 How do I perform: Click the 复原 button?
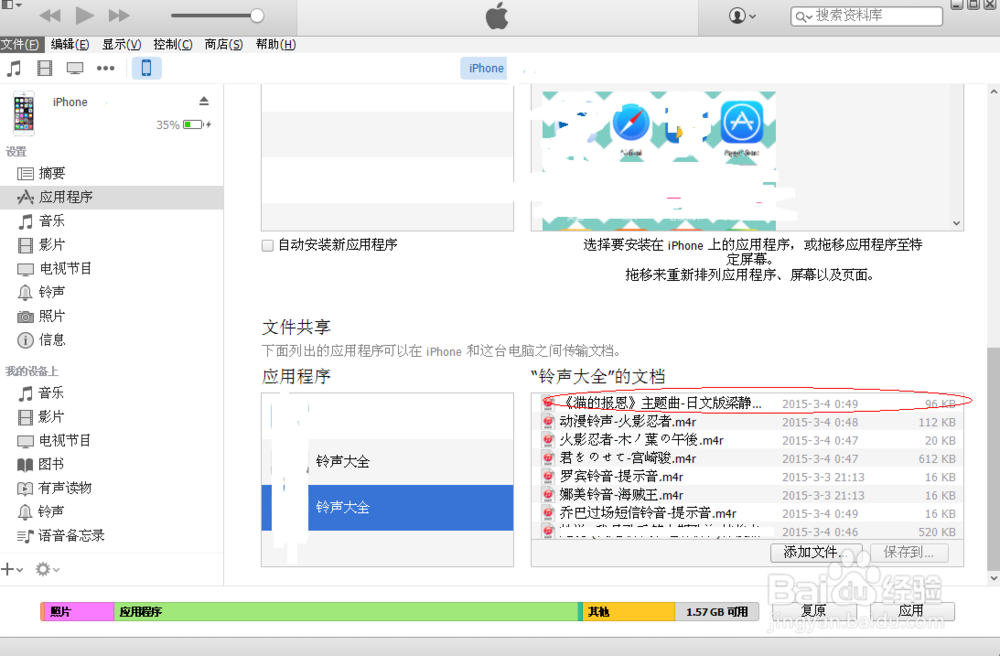point(814,611)
